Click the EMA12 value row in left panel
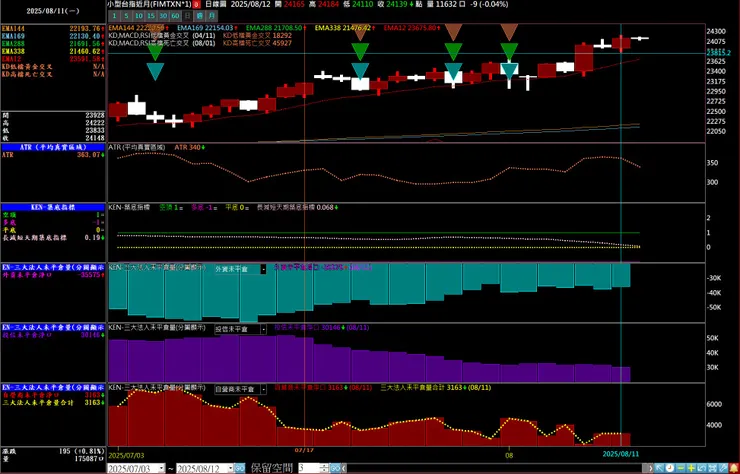740x474 pixels. click(53, 59)
